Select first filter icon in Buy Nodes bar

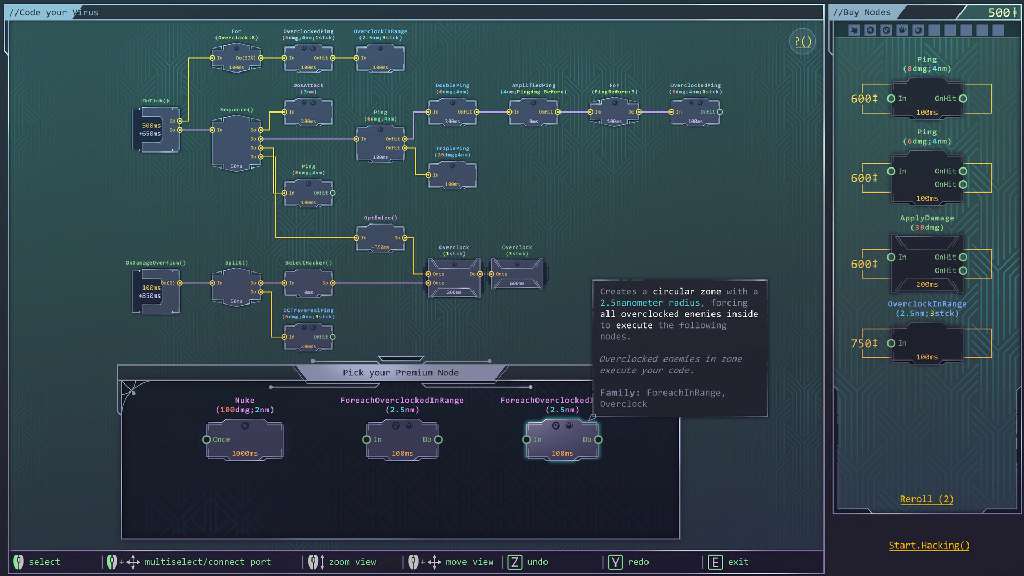click(x=854, y=30)
